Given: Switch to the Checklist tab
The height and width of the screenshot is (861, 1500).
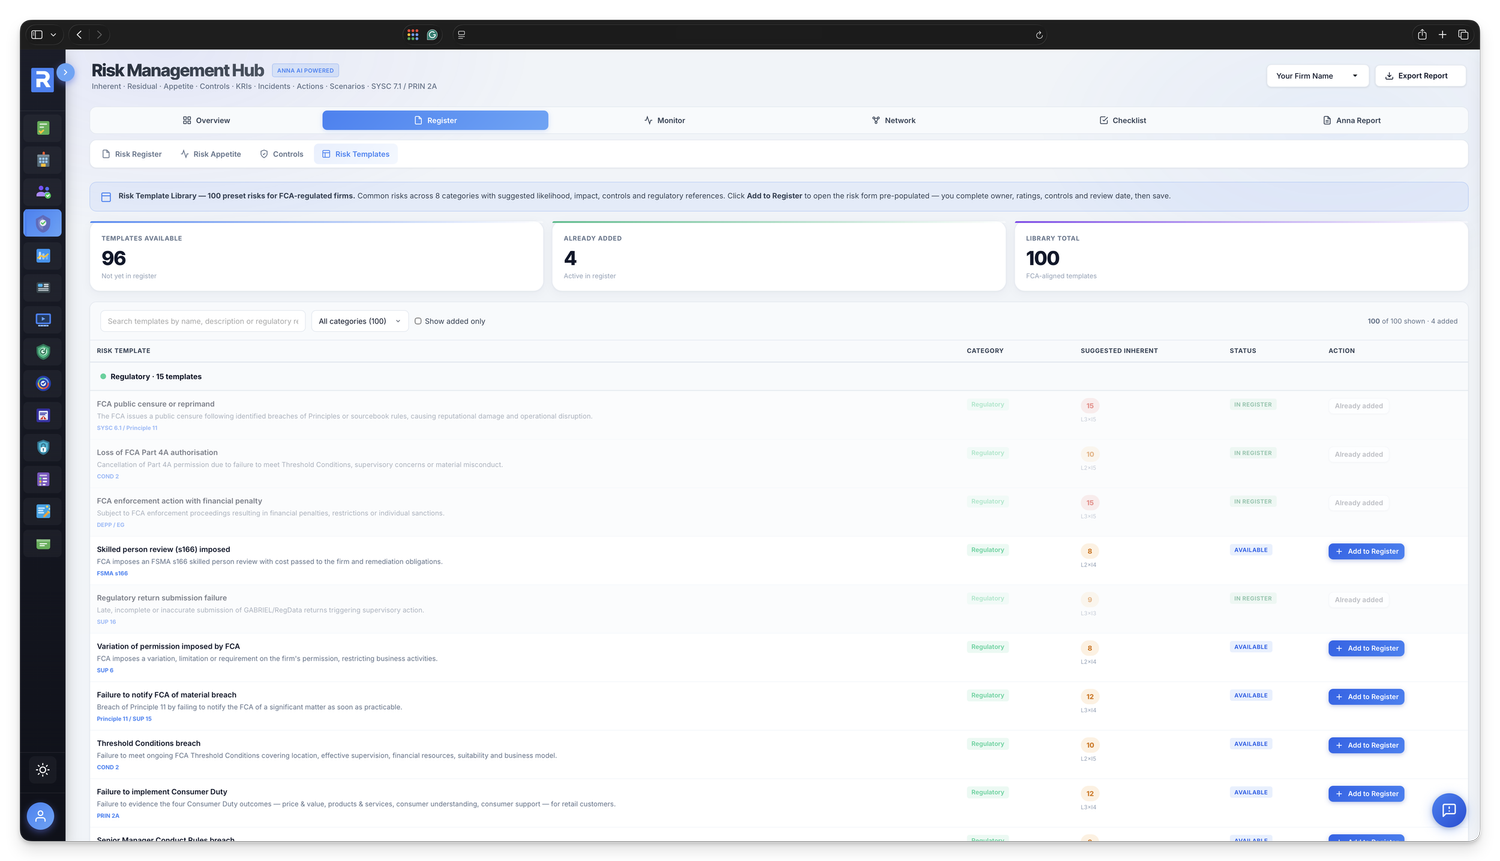Looking at the screenshot, I should pyautogui.click(x=1122, y=120).
